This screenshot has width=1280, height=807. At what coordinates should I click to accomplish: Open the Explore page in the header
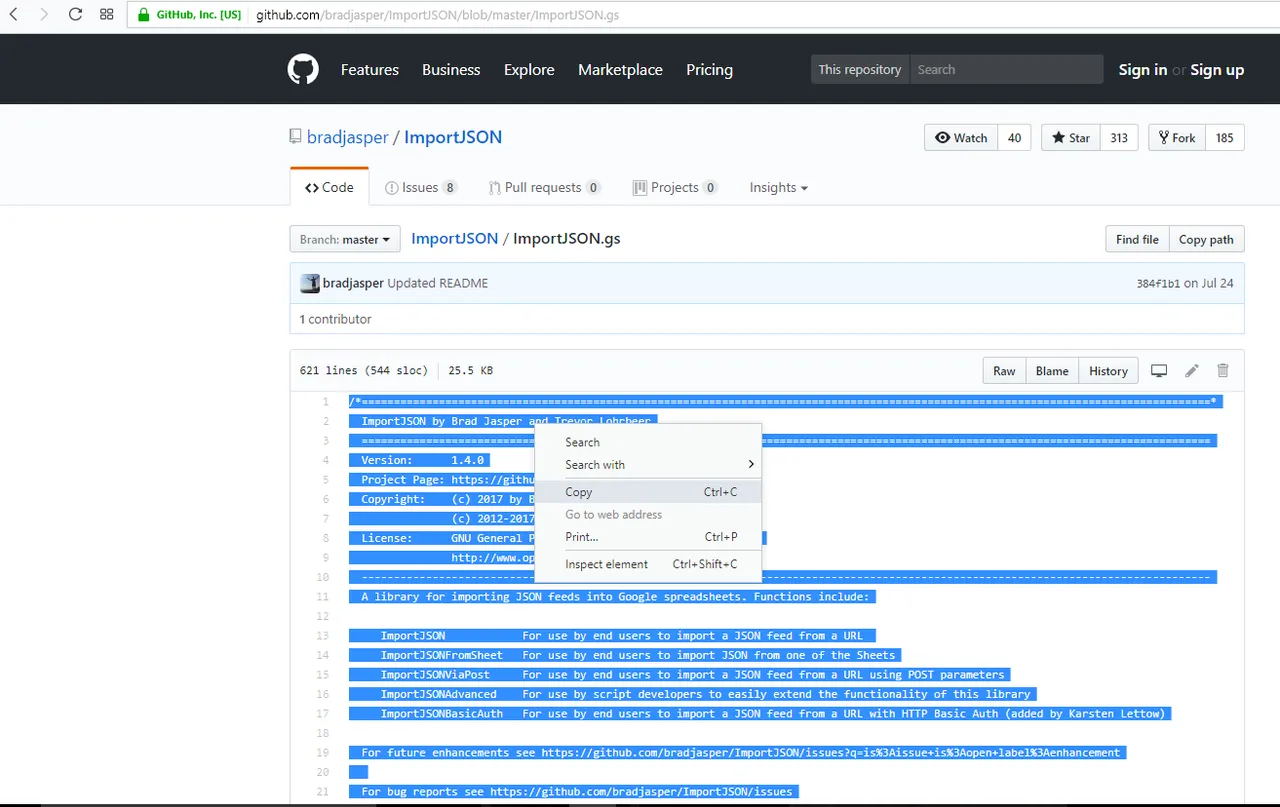529,70
